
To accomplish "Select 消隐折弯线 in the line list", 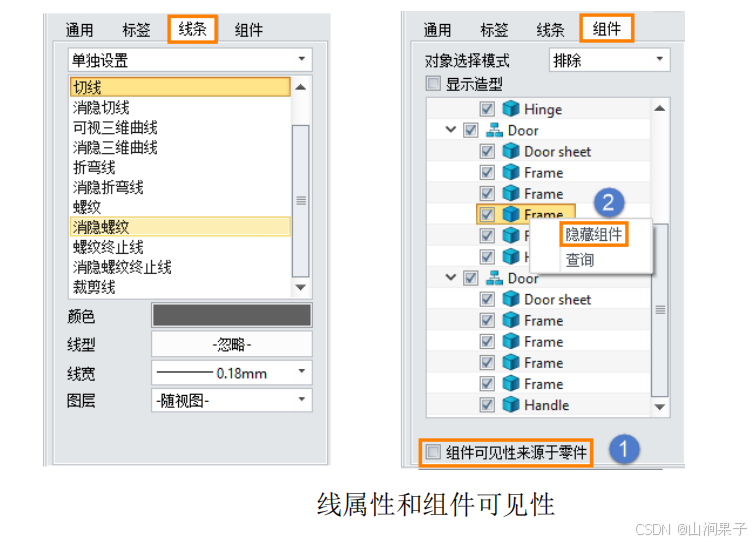I will 180,187.
